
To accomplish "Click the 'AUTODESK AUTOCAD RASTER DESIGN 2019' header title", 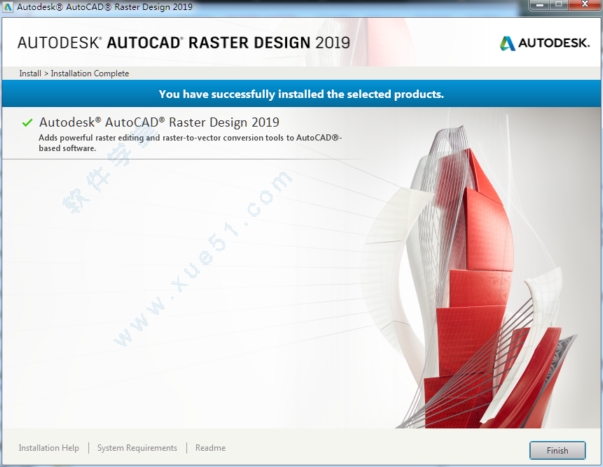I will pyautogui.click(x=184, y=43).
